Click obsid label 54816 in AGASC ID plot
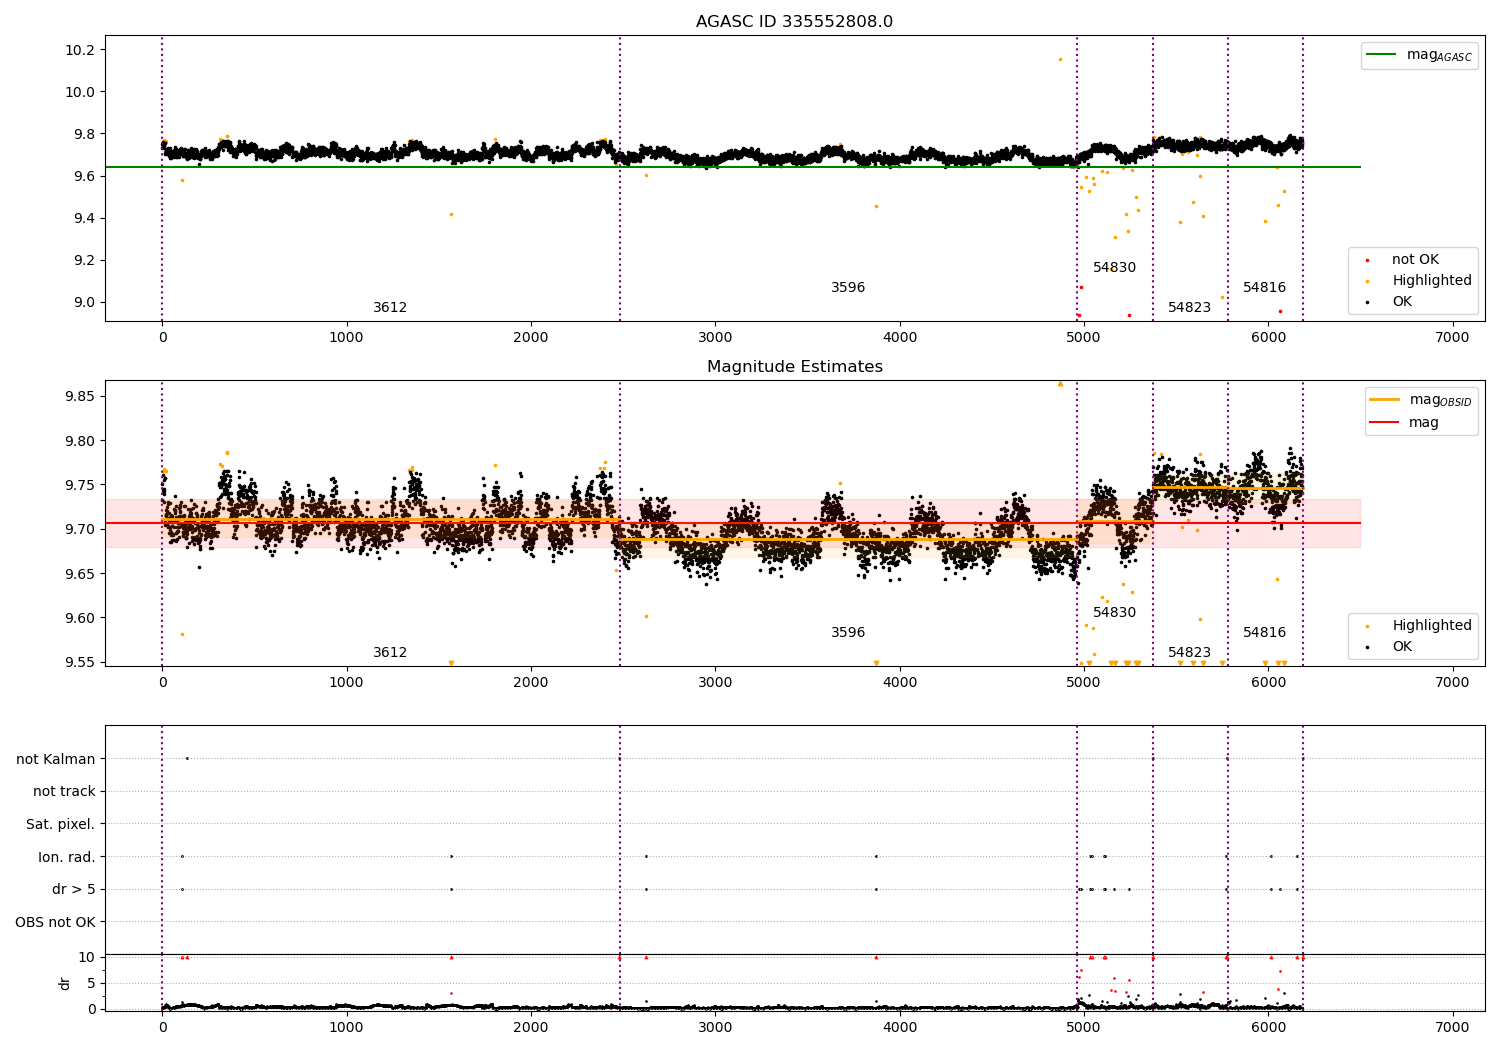The width and height of the screenshot is (1500, 1050). click(x=1264, y=288)
